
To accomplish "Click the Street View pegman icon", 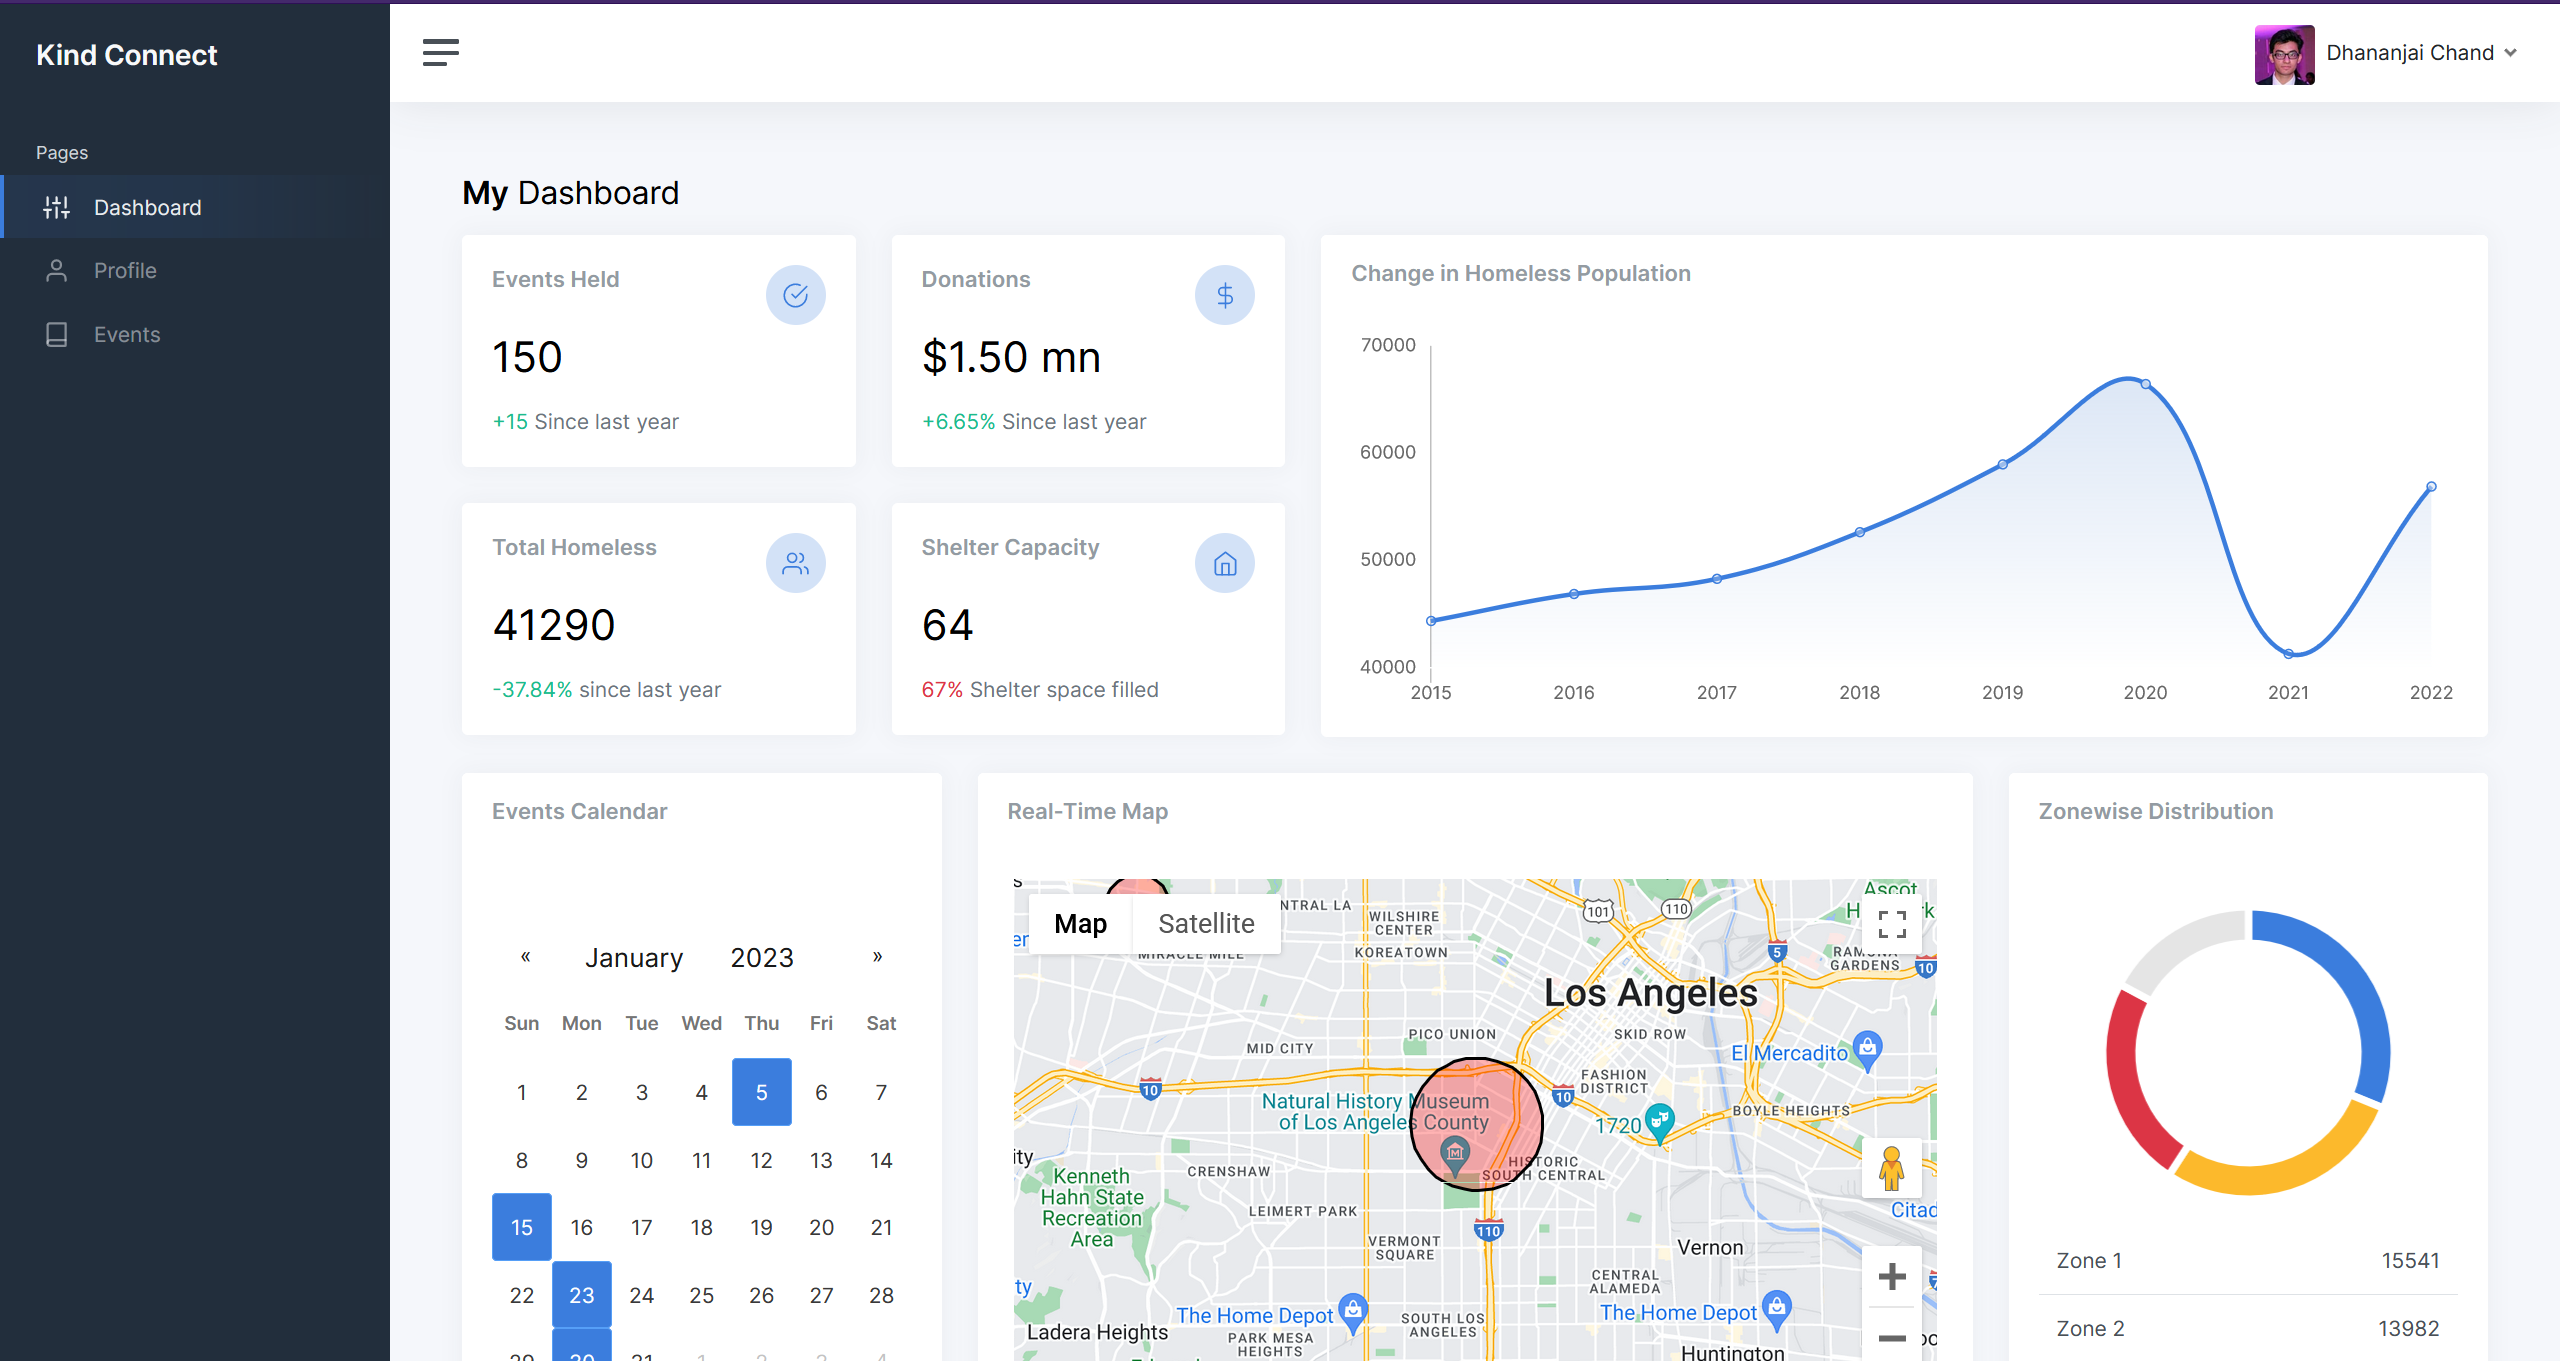I will click(1890, 1168).
